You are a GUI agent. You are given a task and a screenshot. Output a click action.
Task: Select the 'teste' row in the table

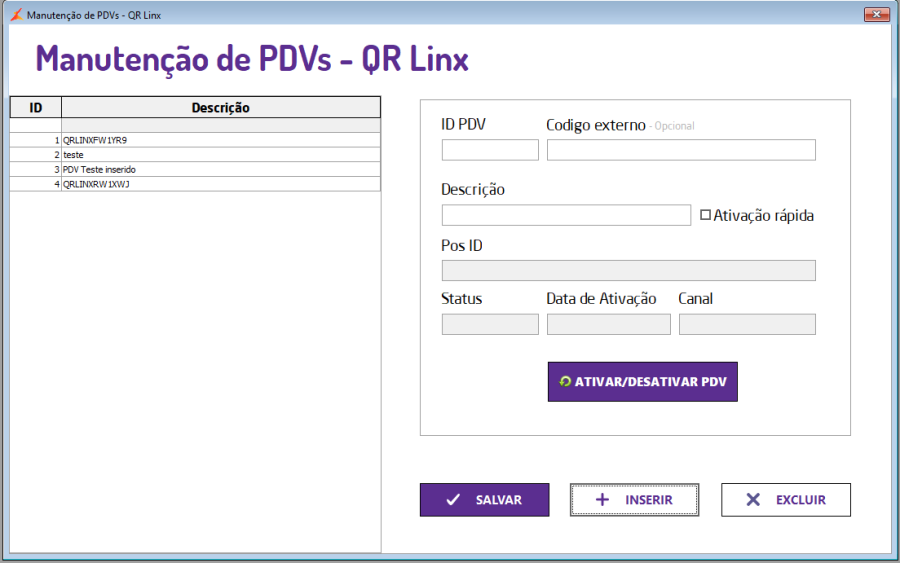[x=195, y=155]
